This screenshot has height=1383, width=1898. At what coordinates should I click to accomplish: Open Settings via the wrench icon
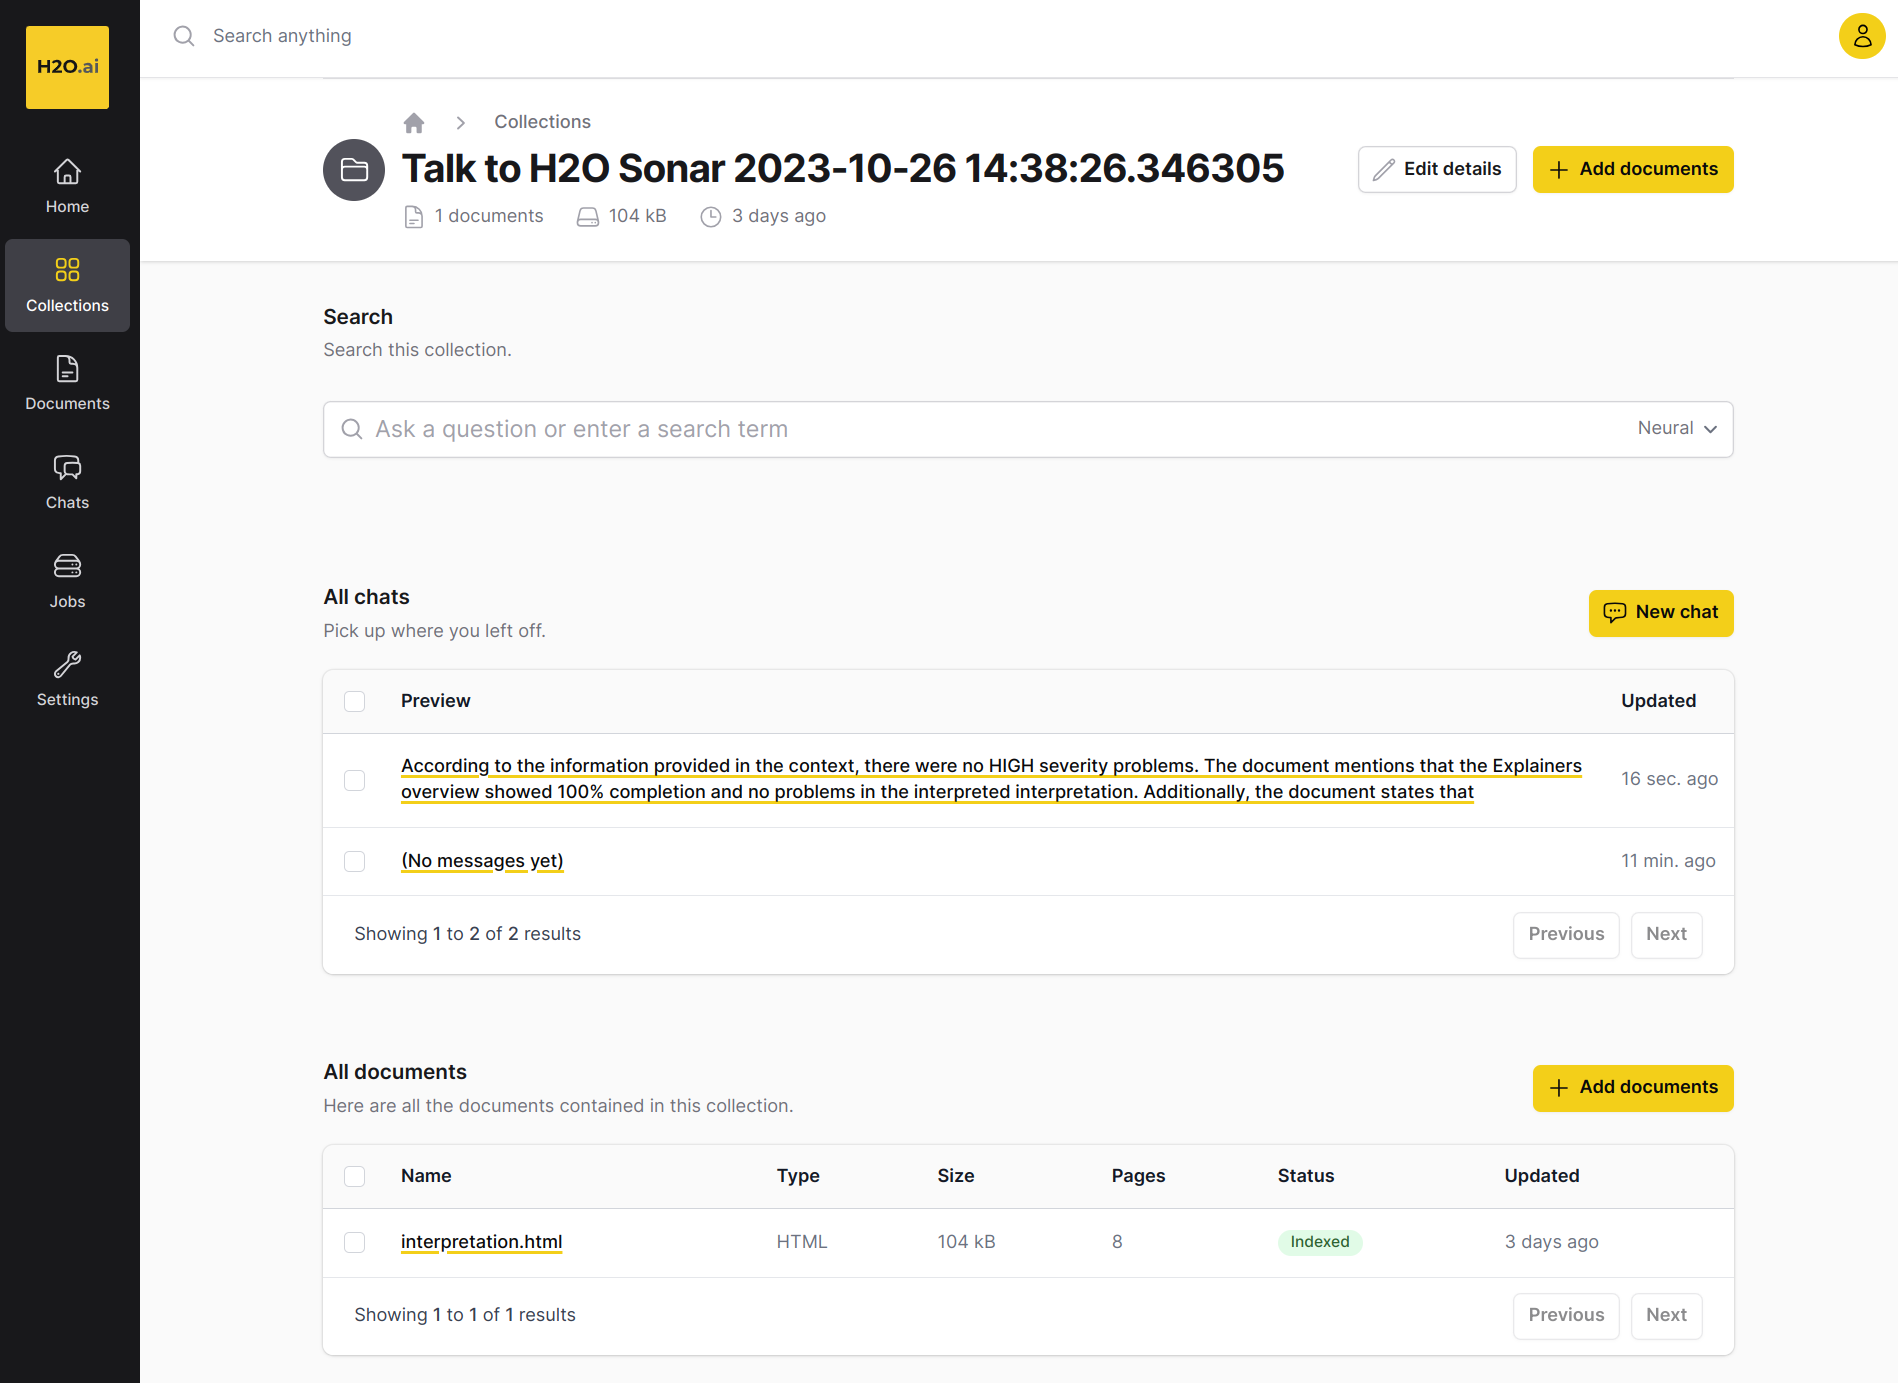(x=67, y=679)
